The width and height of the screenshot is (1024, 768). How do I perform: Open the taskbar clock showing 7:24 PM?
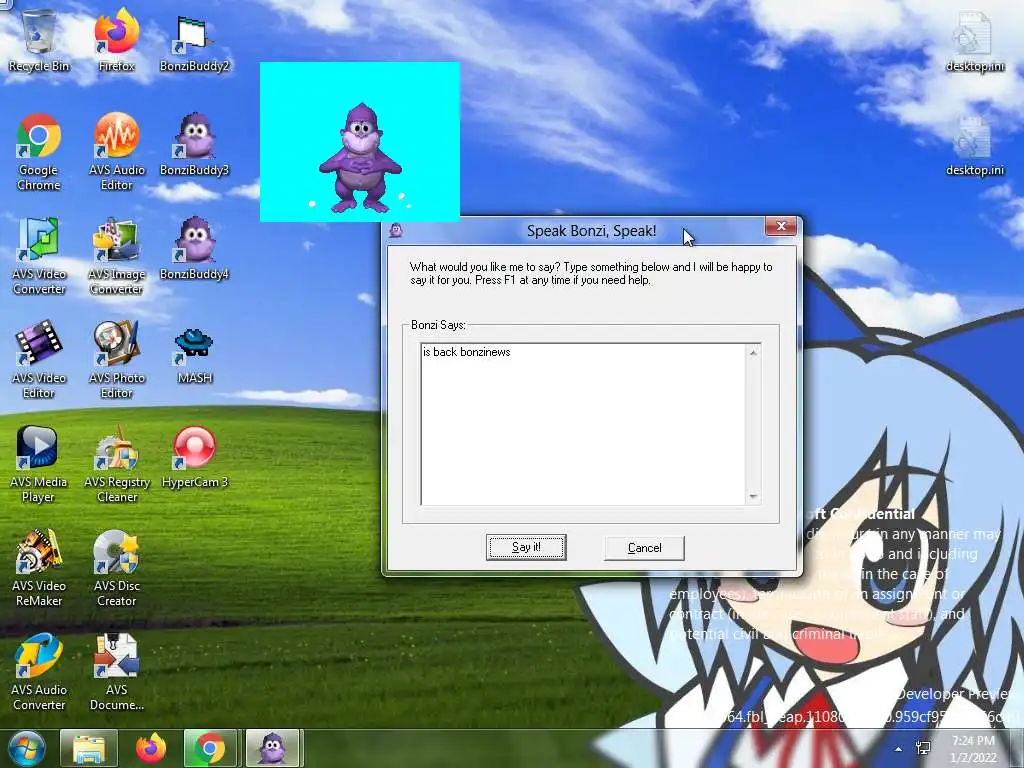(x=974, y=749)
